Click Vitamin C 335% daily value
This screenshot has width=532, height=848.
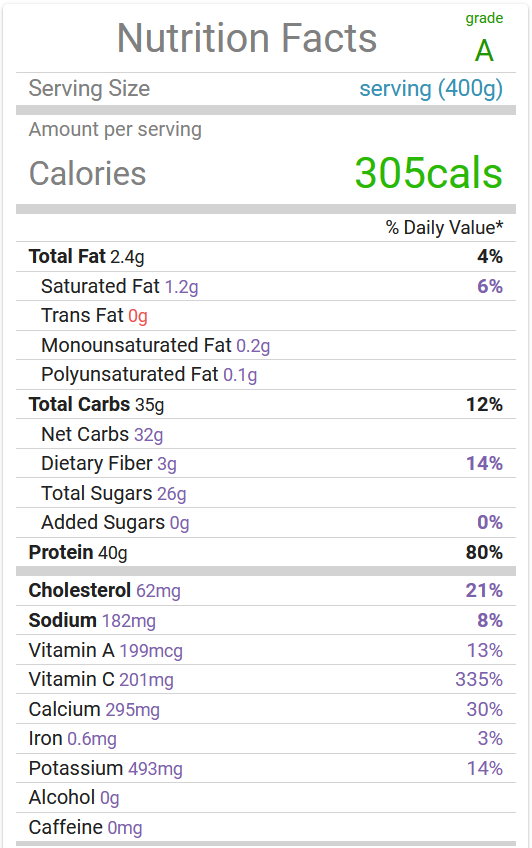click(479, 679)
